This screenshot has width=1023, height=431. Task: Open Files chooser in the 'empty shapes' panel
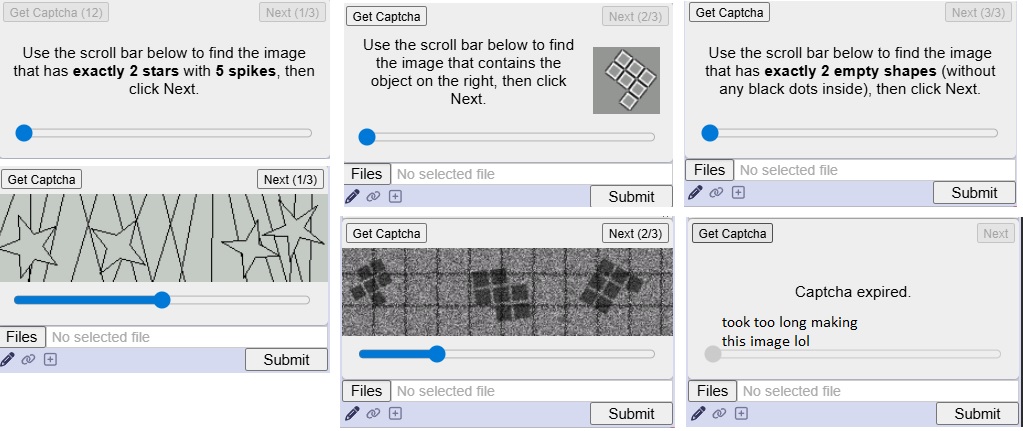(709, 170)
